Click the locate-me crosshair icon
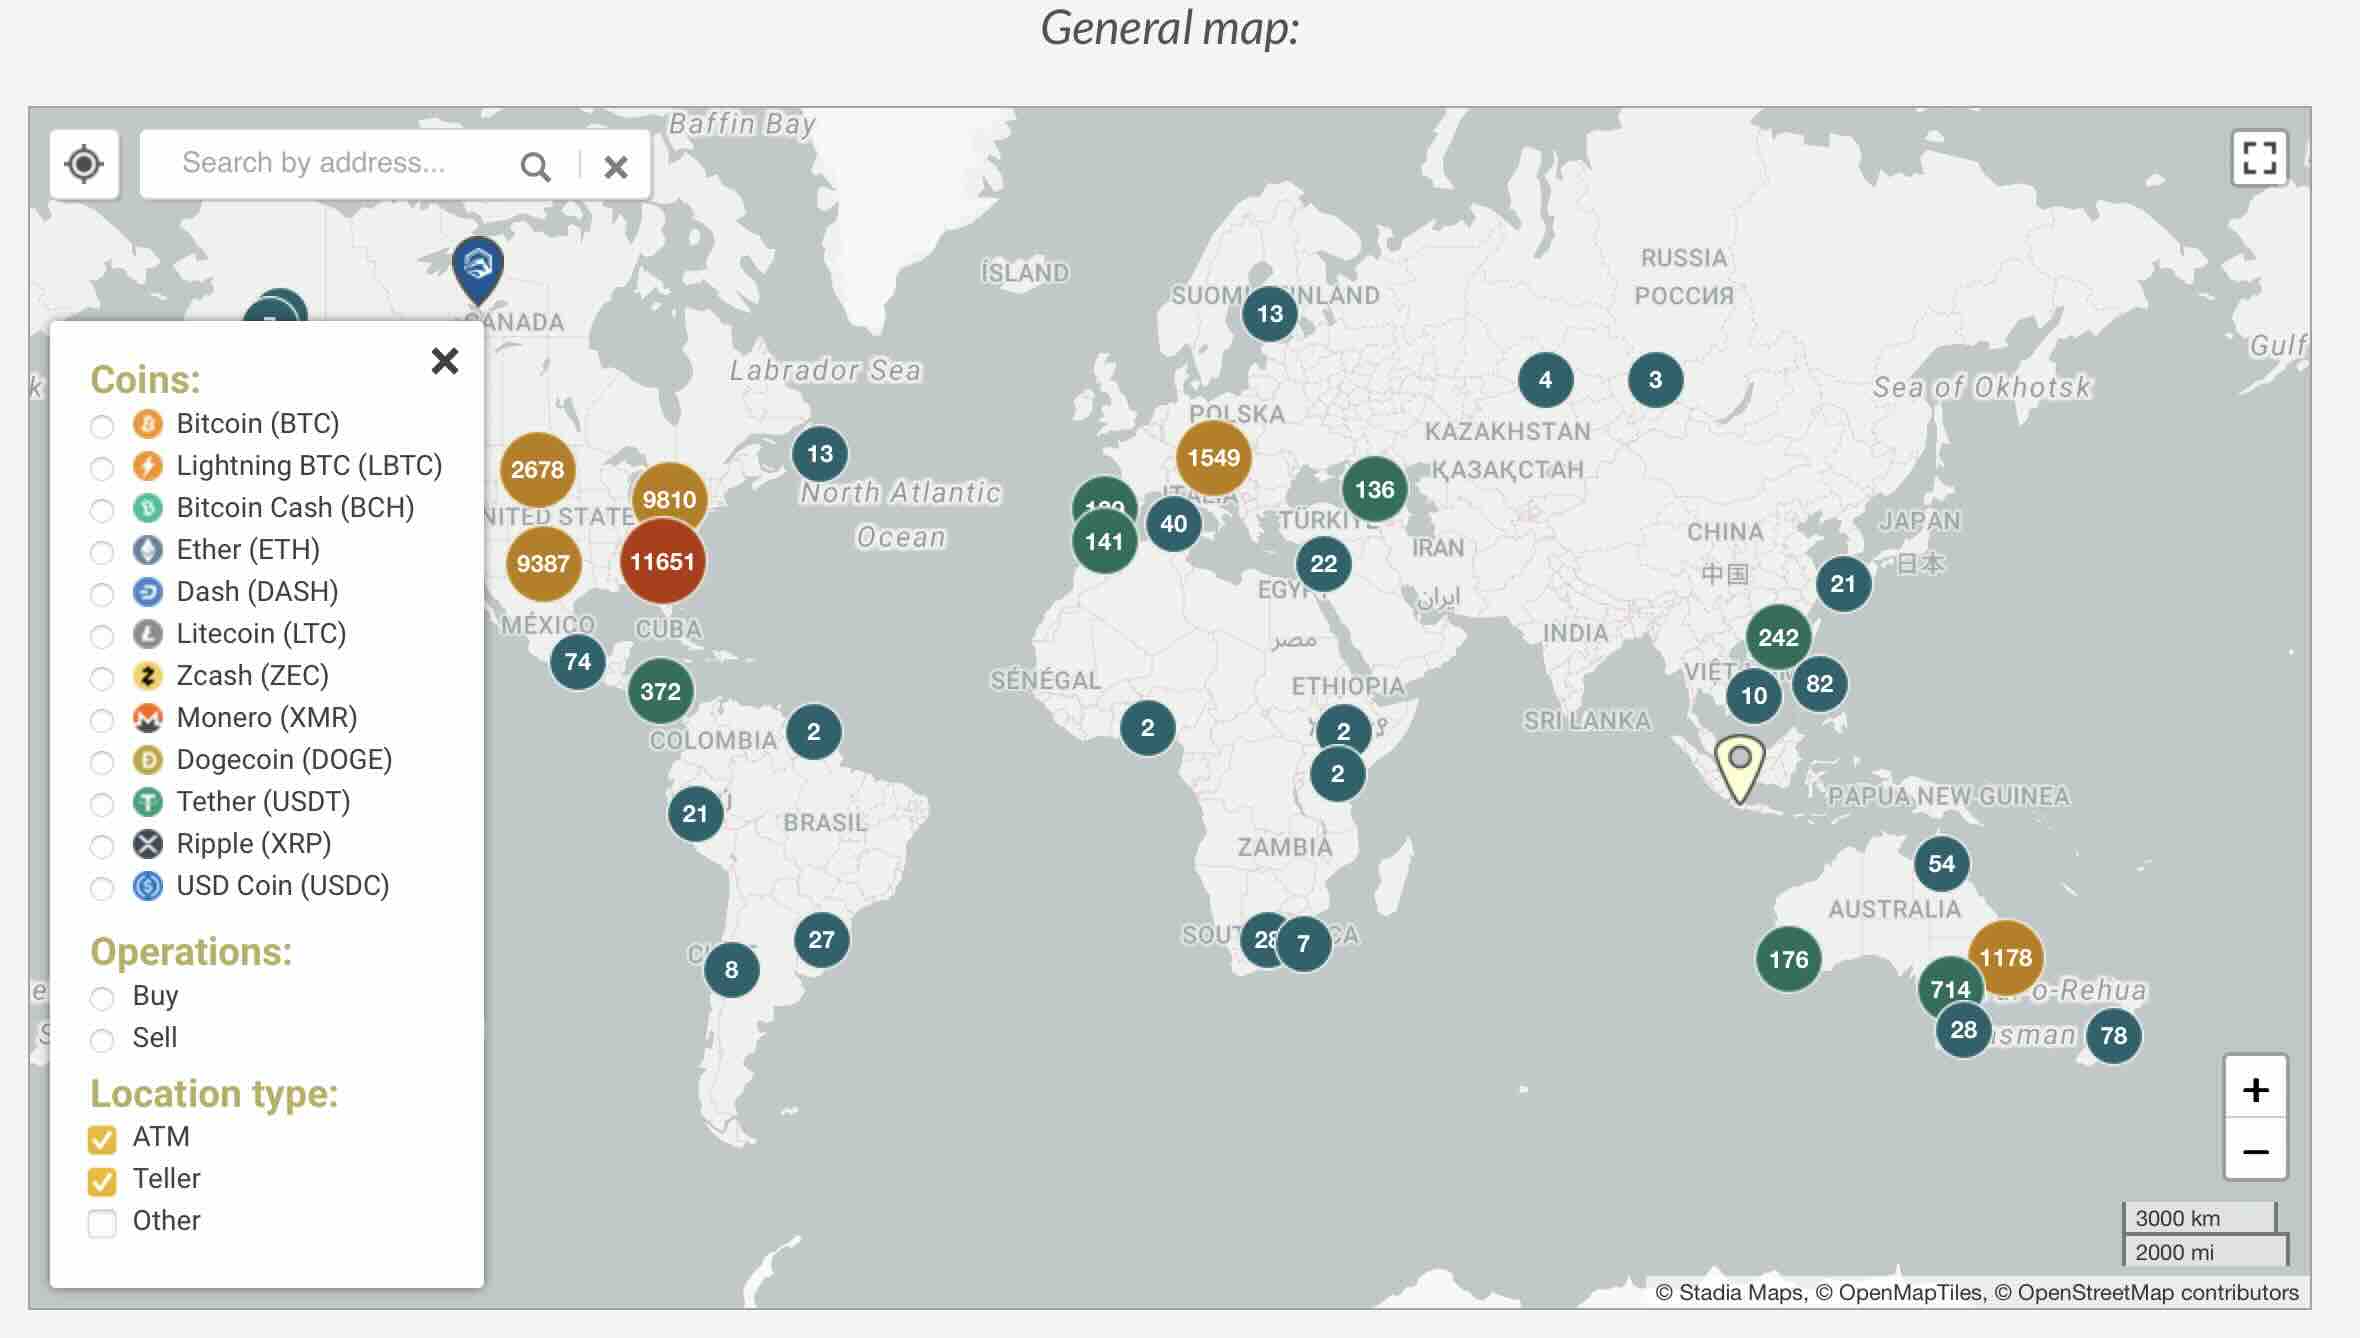Viewport: 2360px width, 1338px height. 84,164
